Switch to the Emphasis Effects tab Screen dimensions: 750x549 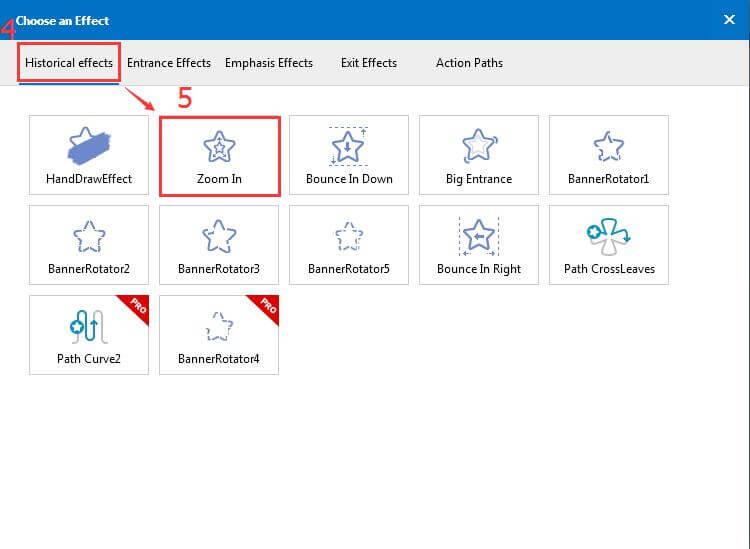[269, 63]
